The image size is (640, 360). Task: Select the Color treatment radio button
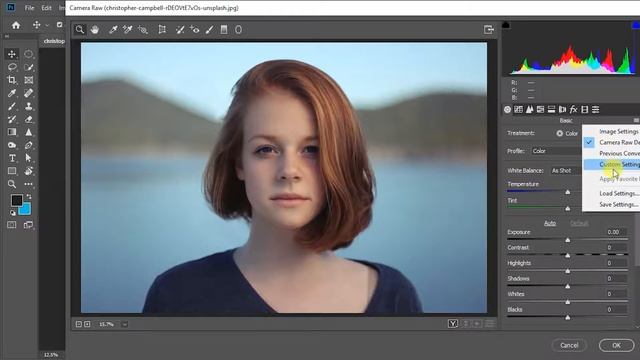[559, 133]
